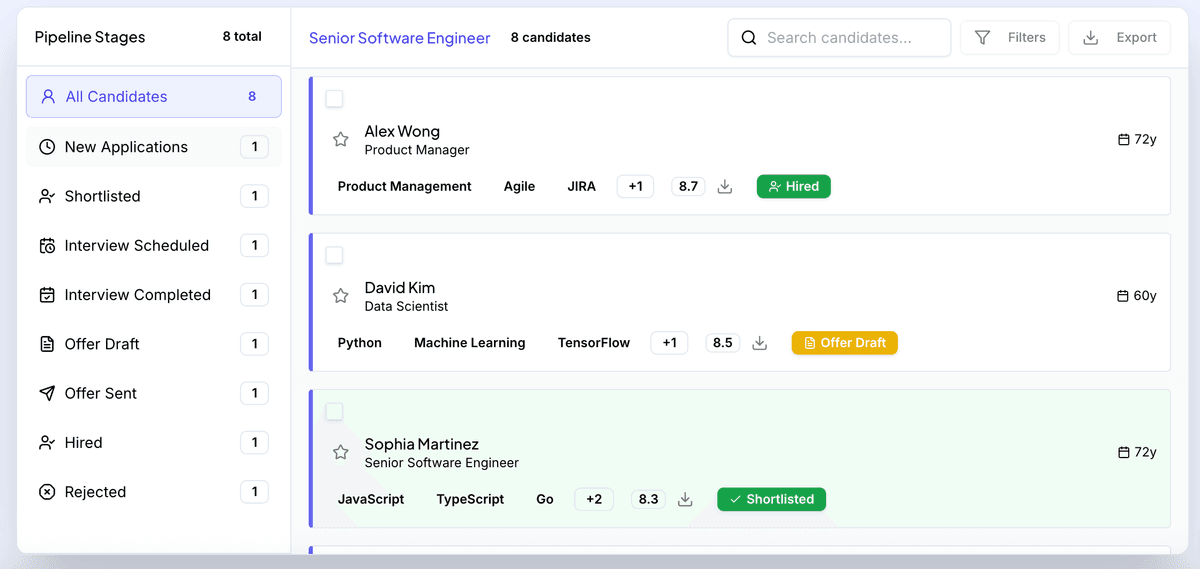Check the Sophia Martinez candidate box
The image size is (1200, 569).
pos(334,412)
